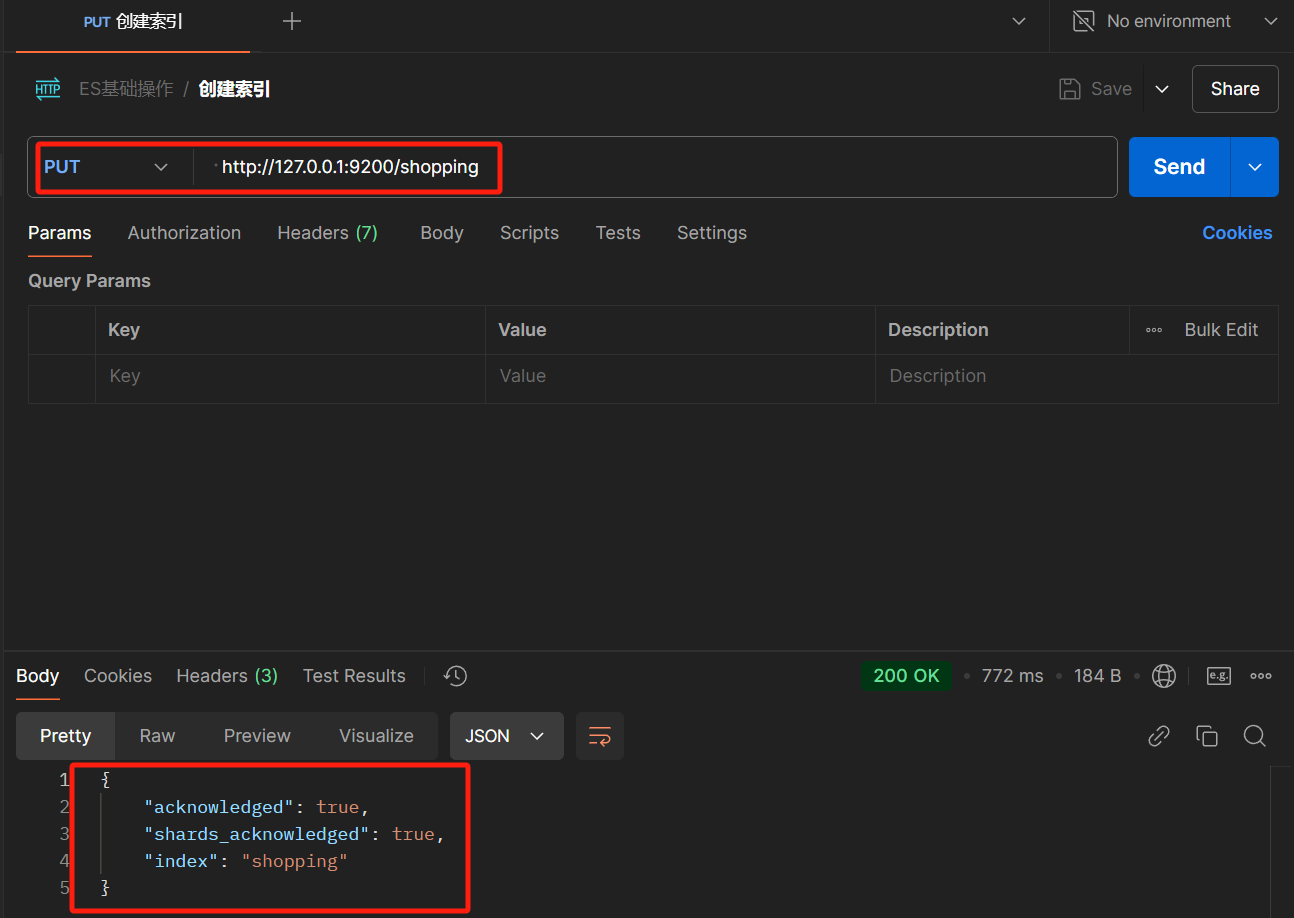Open the PUT method dropdown
The height and width of the screenshot is (918, 1294).
(105, 167)
